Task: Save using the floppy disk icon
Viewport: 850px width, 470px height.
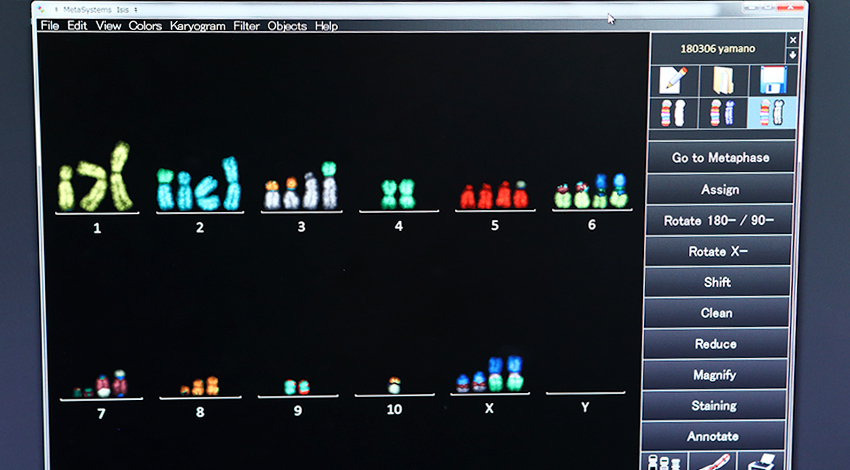Action: [772, 81]
